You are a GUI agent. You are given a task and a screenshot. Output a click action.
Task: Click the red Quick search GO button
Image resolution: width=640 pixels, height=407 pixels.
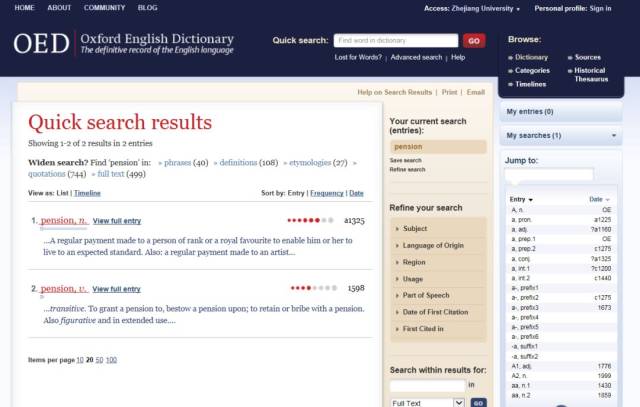[474, 40]
